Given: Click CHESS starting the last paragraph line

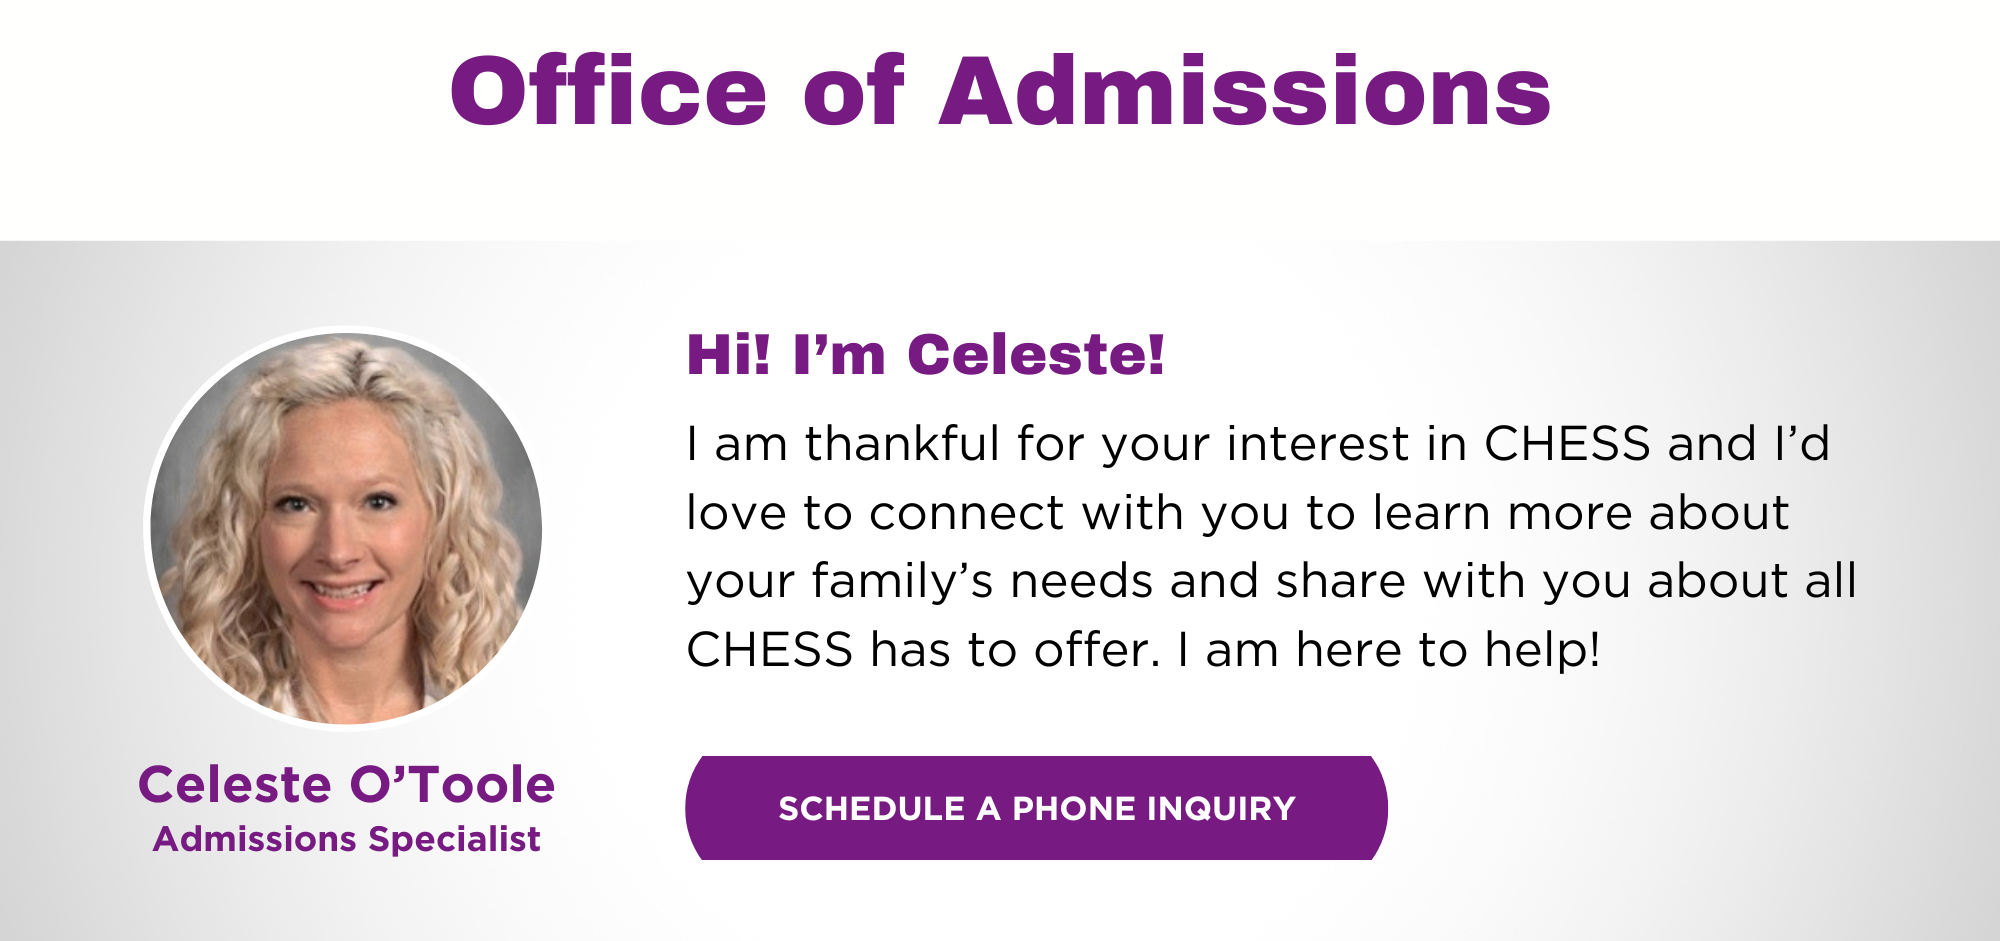Looking at the screenshot, I should pos(769,650).
